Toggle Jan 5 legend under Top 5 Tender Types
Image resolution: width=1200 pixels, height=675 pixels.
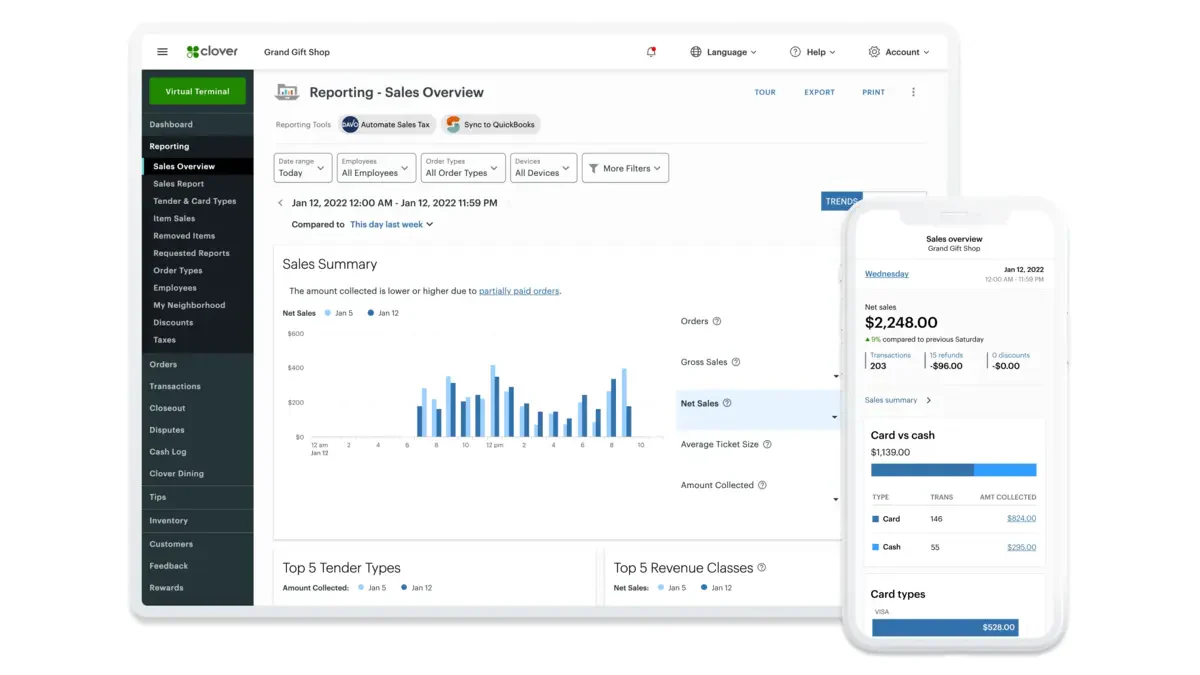pos(372,588)
